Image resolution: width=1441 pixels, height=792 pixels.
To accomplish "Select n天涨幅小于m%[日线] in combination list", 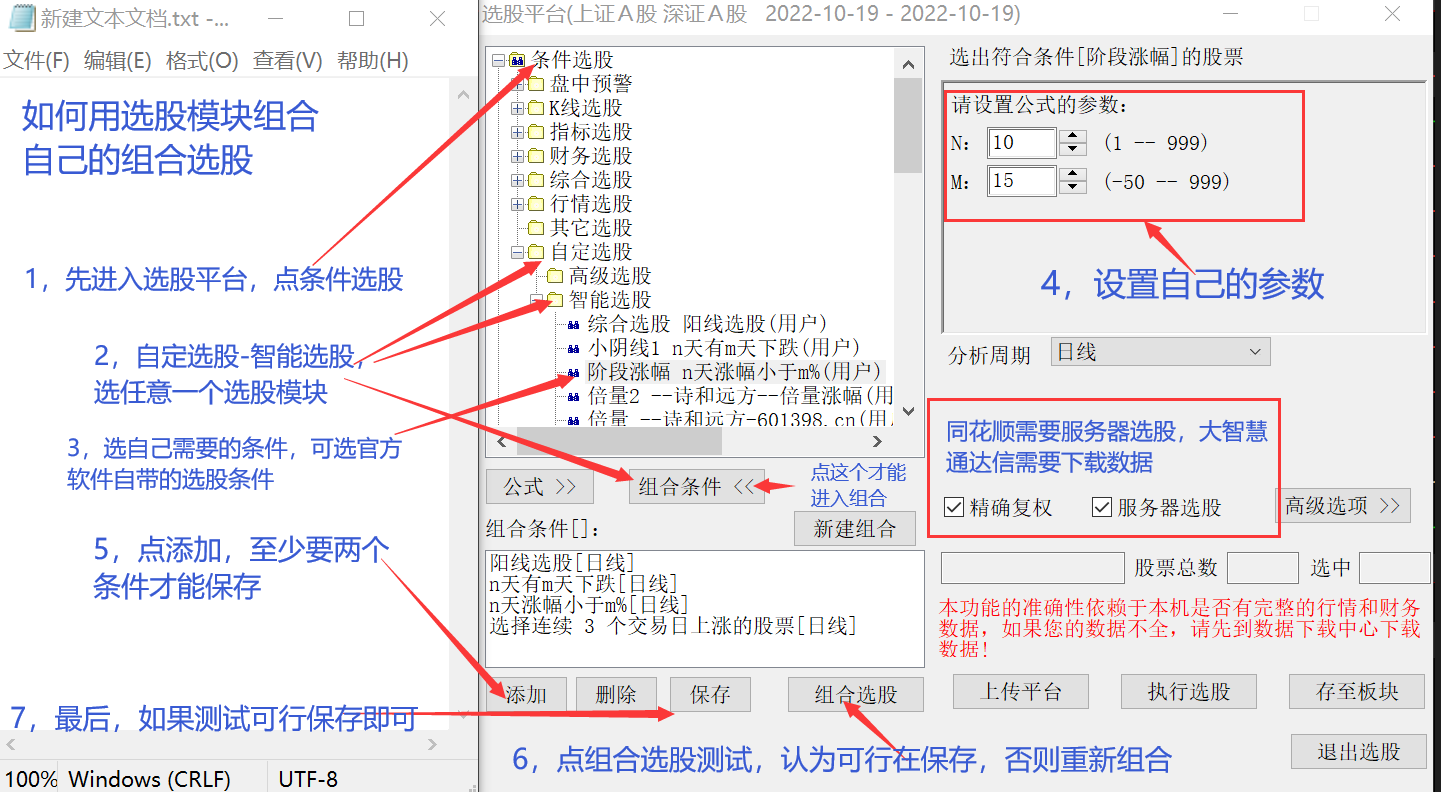I will coord(588,604).
